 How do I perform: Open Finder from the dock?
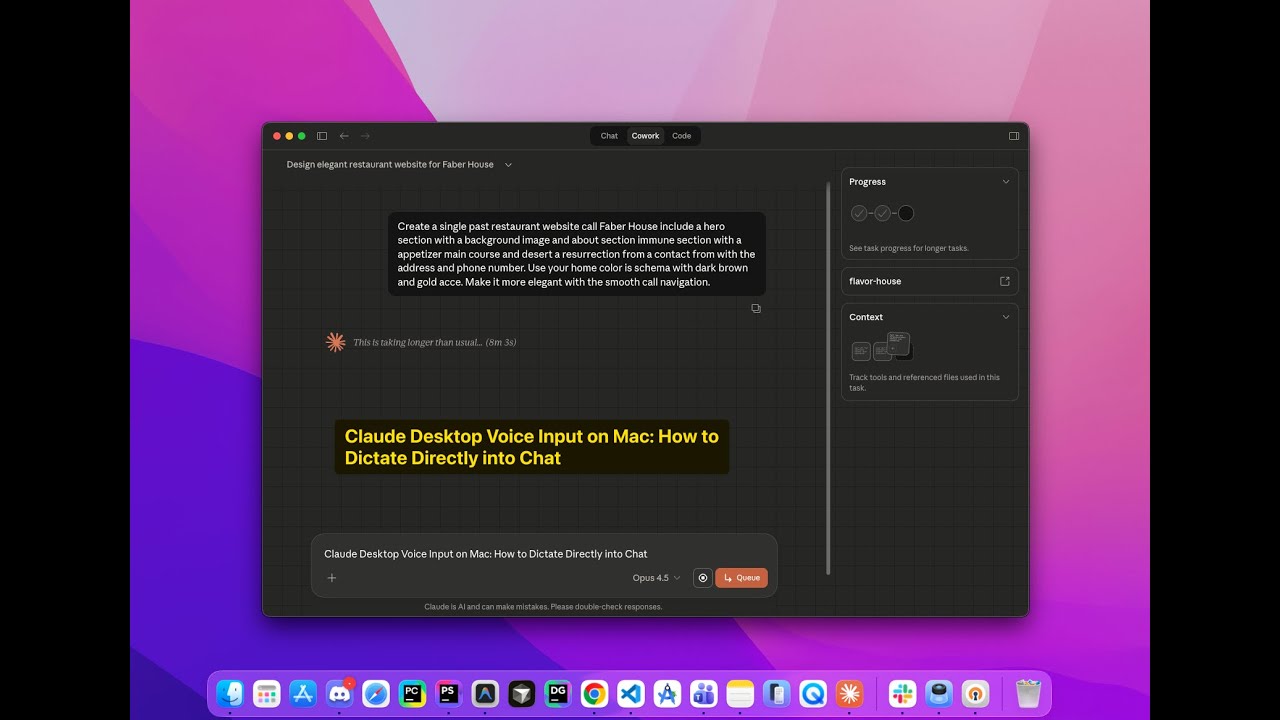(231, 693)
